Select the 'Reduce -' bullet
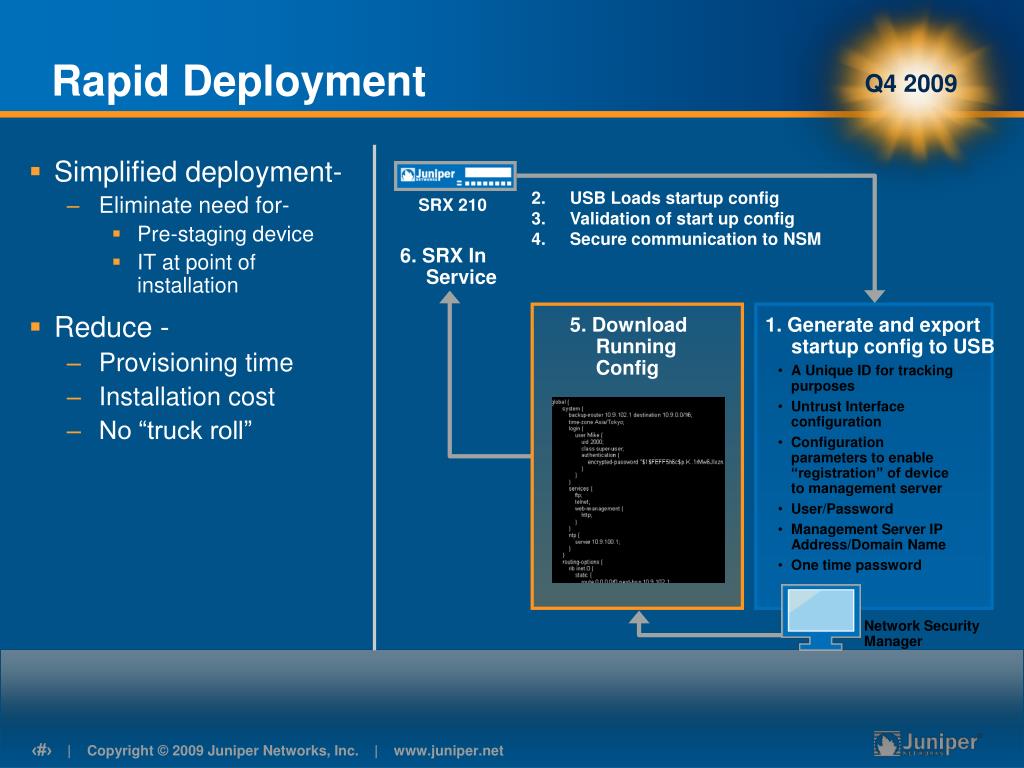 coord(112,327)
